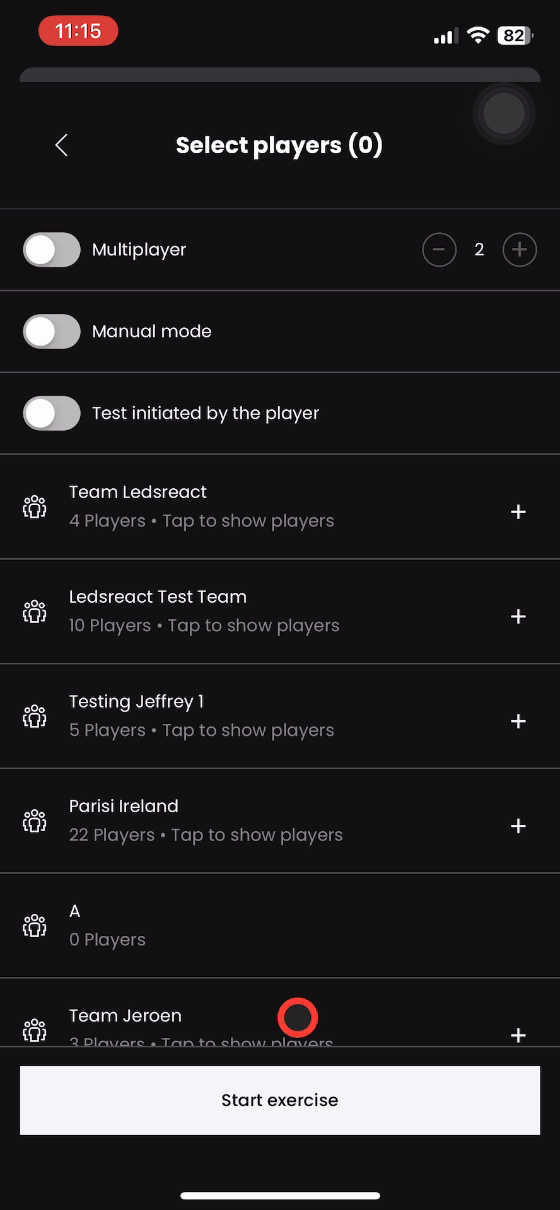Add Ledsreact Test Team with plus icon
Viewport: 560px width, 1210px height.
(x=518, y=617)
